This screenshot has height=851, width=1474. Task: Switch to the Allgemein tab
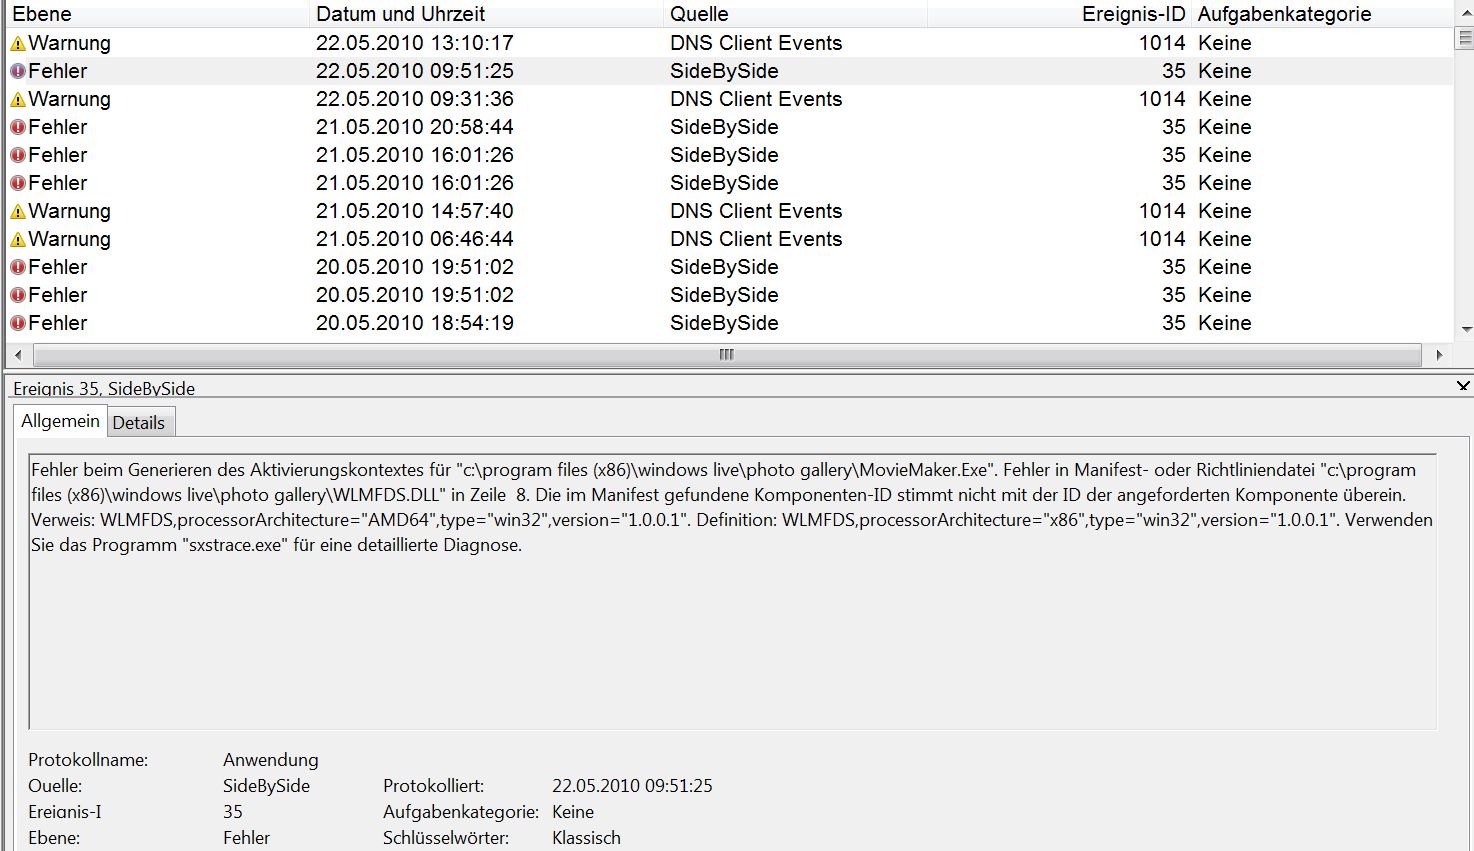pyautogui.click(x=60, y=421)
